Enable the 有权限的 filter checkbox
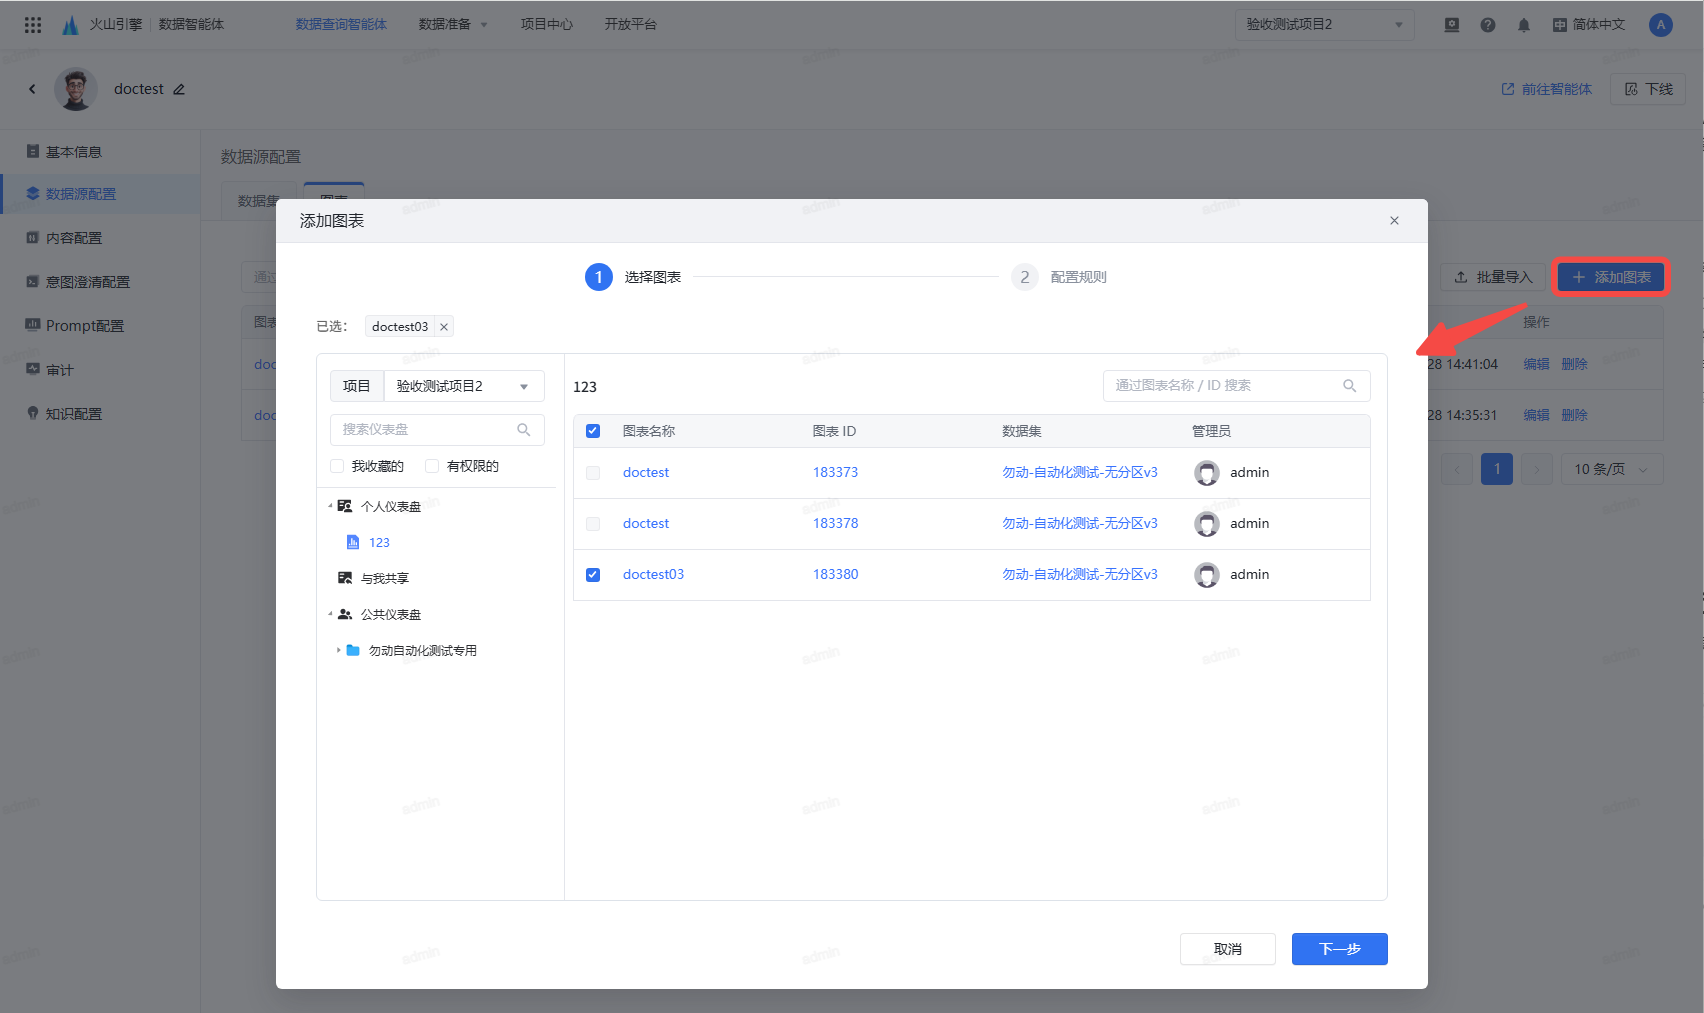Viewport: 1704px width, 1013px height. pos(432,466)
